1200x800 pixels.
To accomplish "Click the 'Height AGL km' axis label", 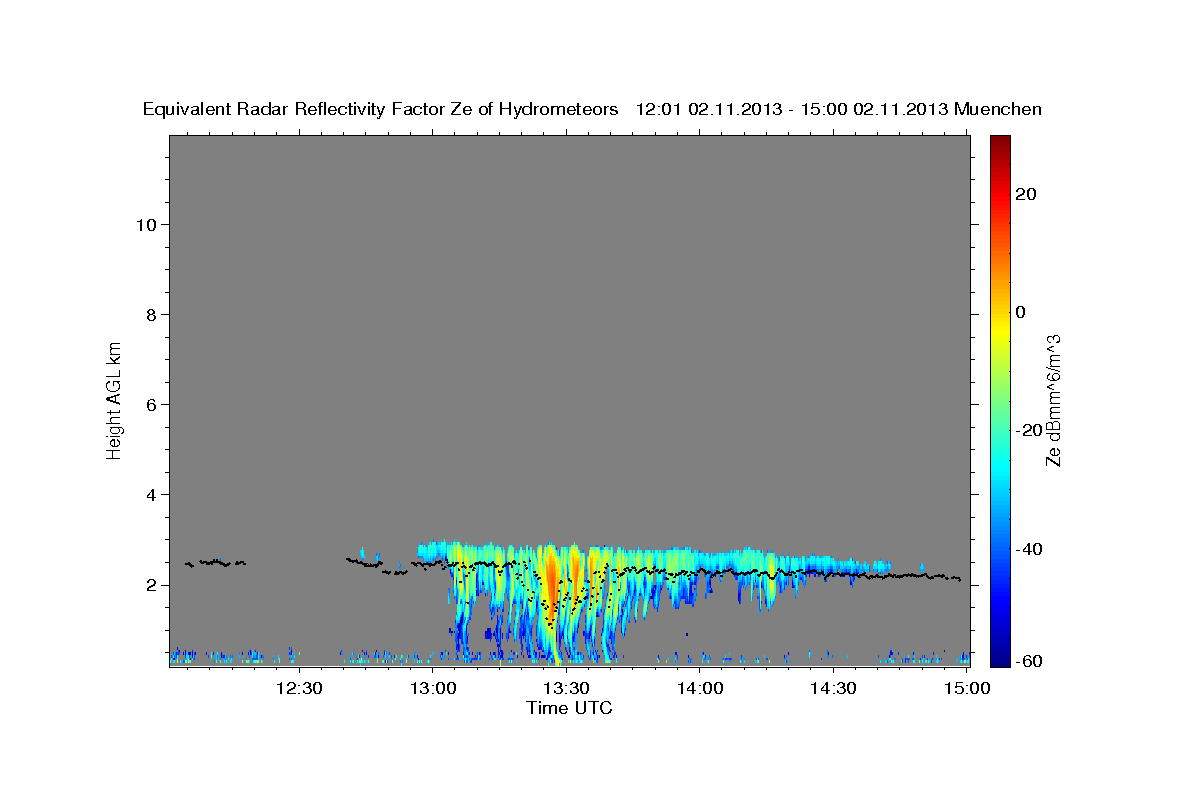I will pos(115,399).
